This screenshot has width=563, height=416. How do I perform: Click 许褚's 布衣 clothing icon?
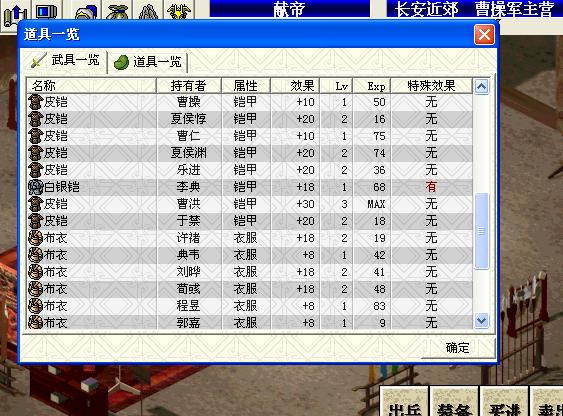pos(36,238)
